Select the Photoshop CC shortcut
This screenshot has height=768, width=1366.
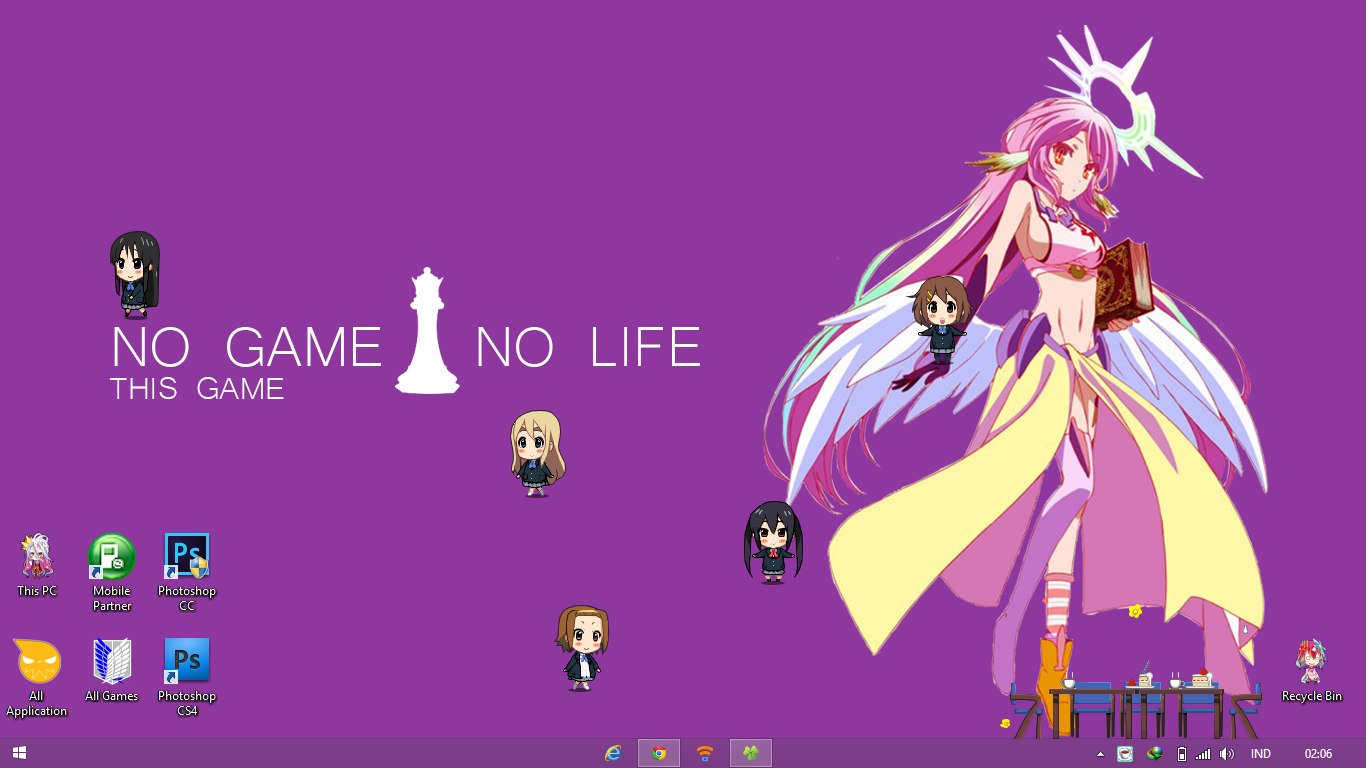pos(187,572)
